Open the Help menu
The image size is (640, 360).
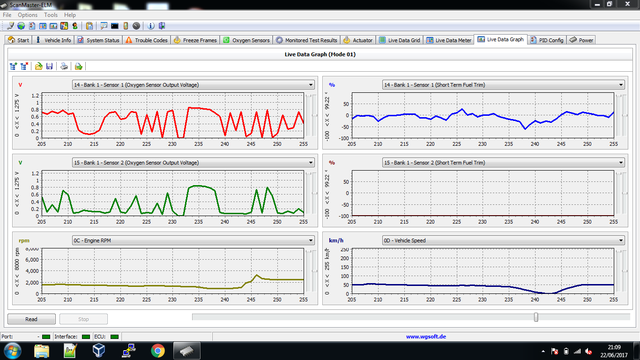click(70, 15)
